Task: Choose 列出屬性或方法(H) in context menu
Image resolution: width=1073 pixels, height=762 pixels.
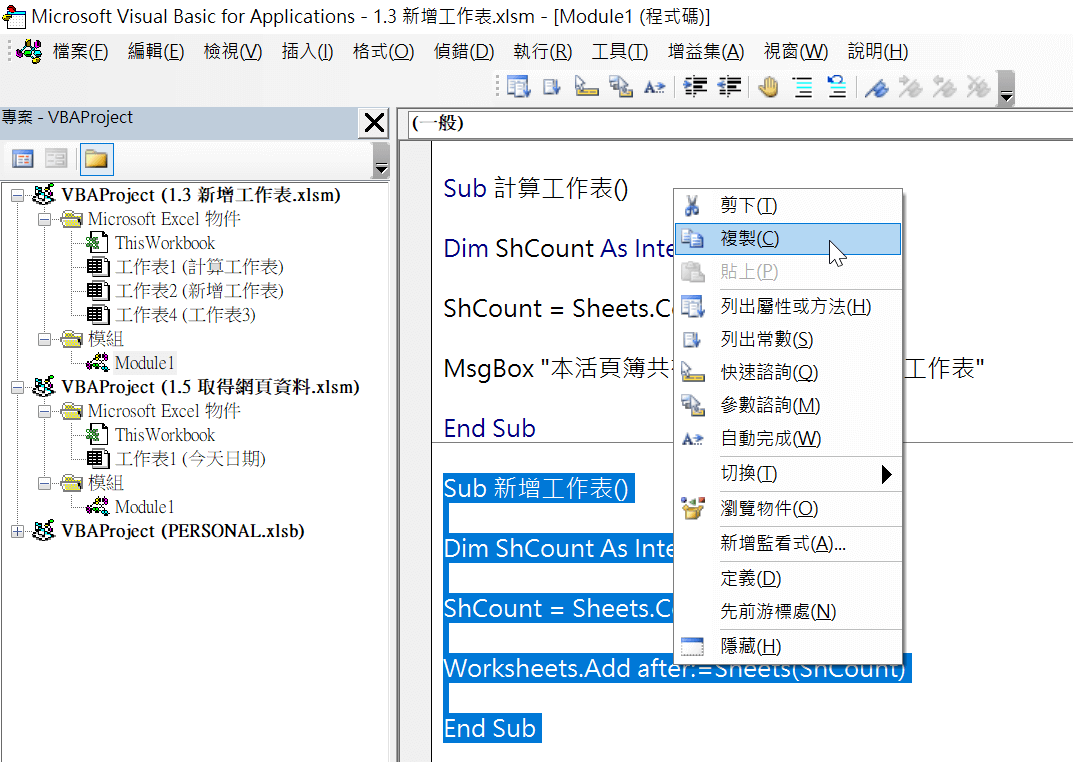Action: (788, 306)
